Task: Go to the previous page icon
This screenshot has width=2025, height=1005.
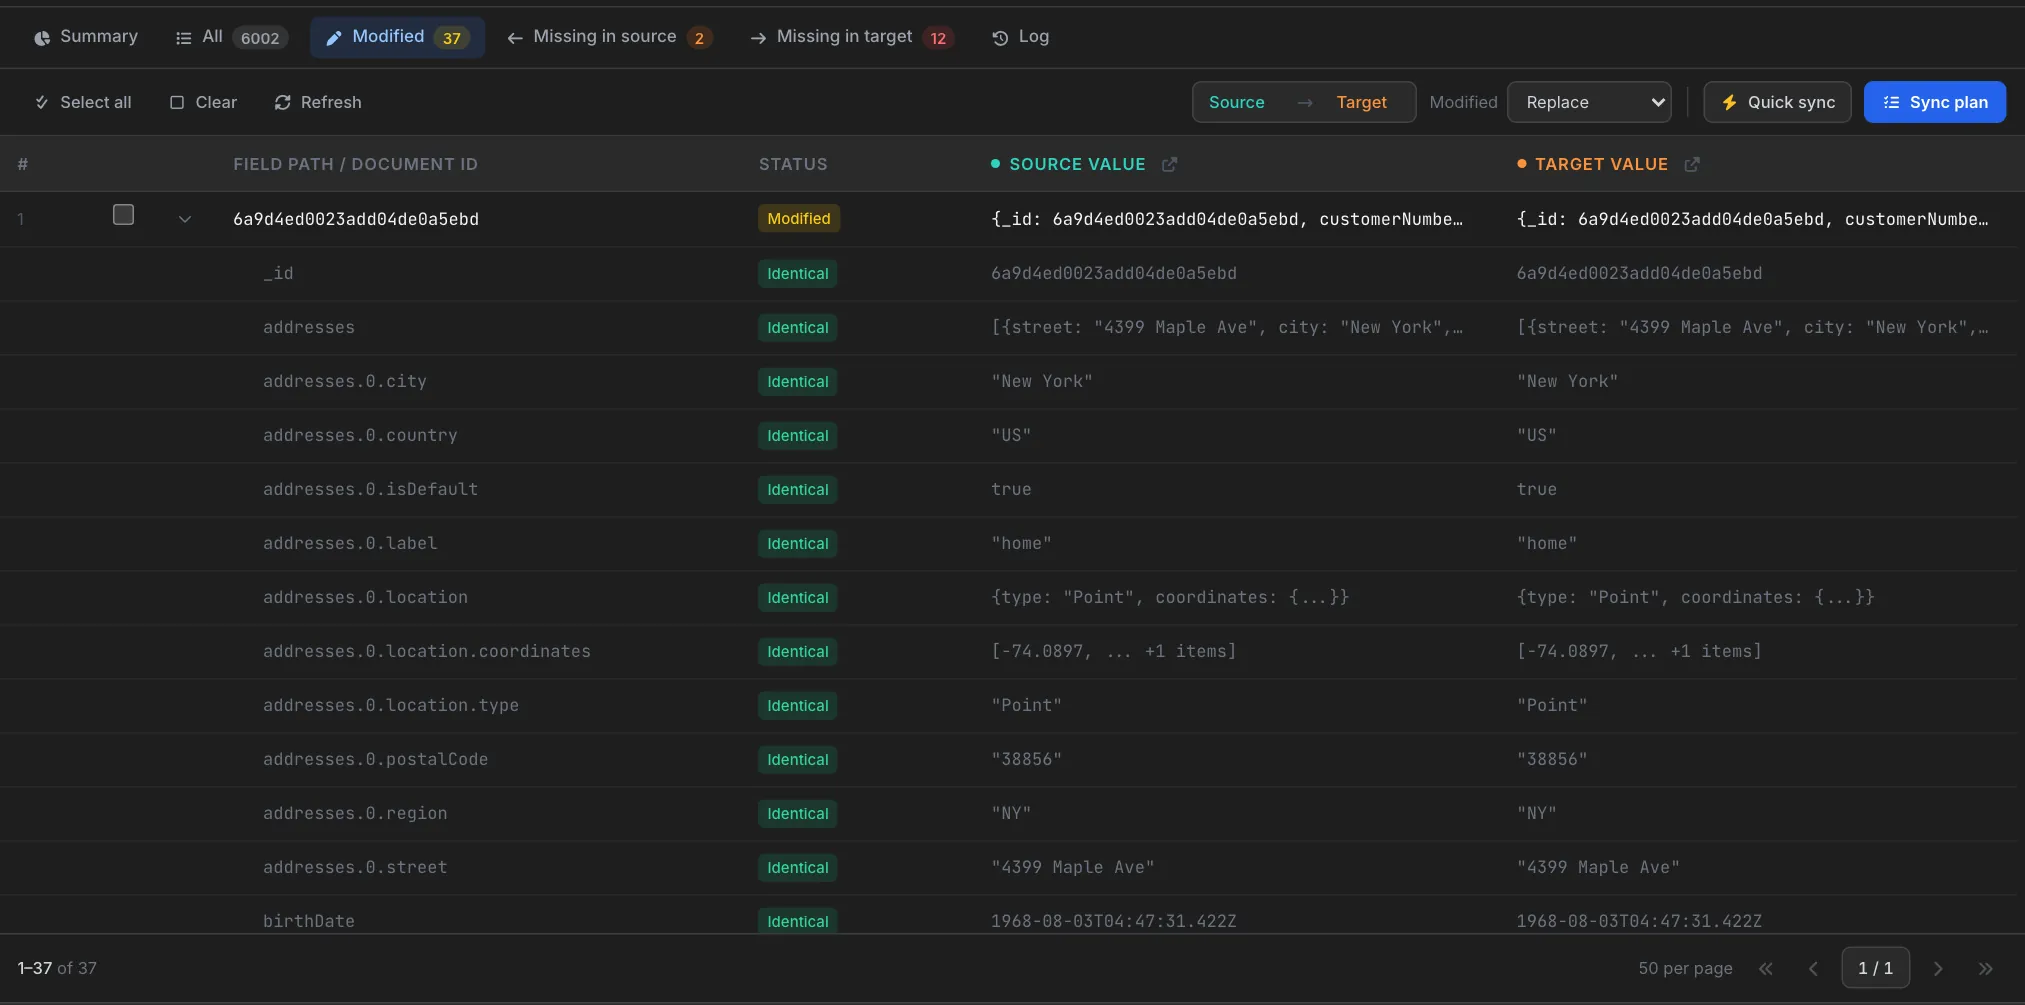Action: [x=1813, y=968]
